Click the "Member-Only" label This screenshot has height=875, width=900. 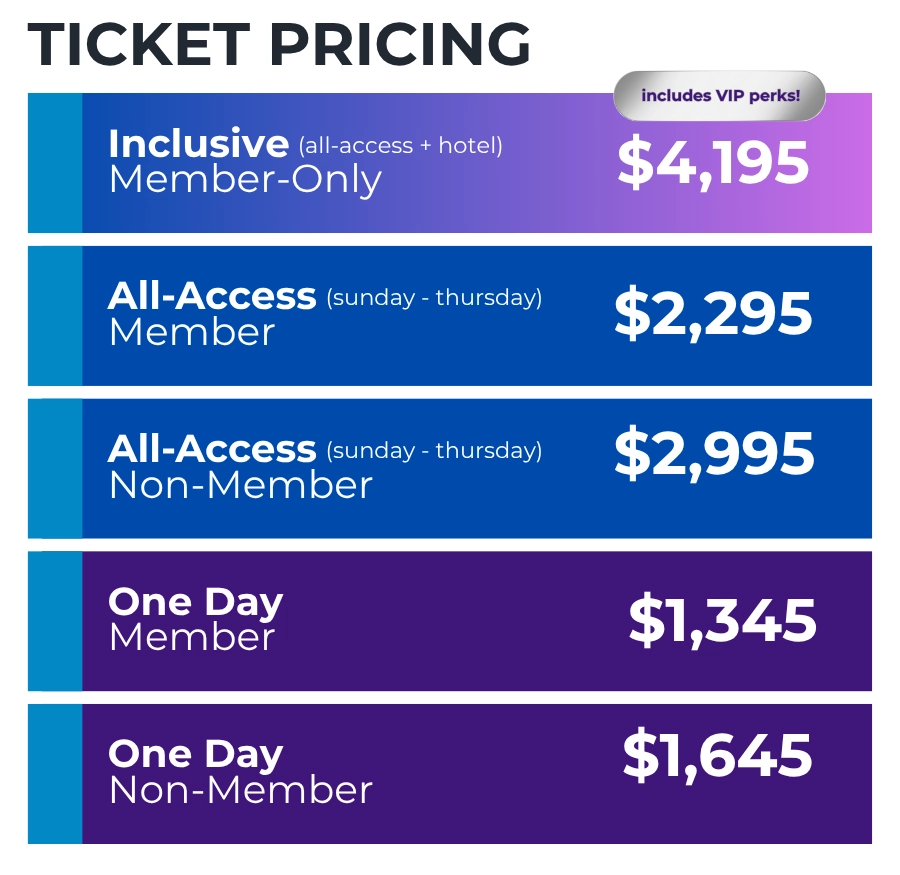[245, 180]
